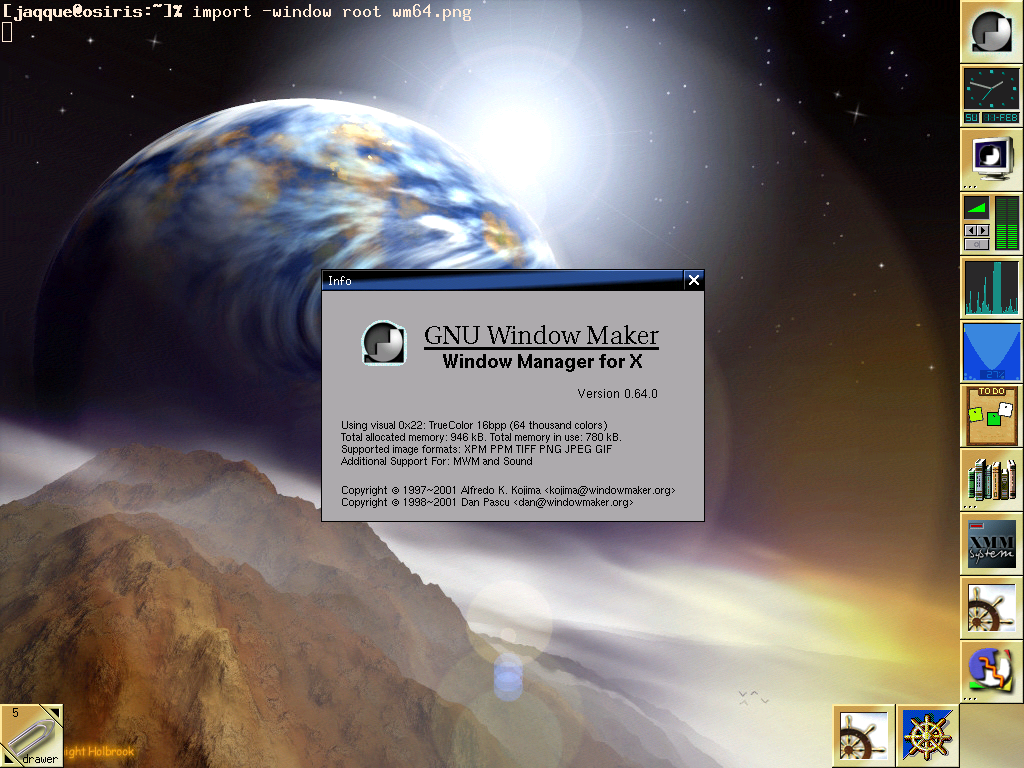This screenshot has width=1024, height=768.
Task: Launch the monitor icon with GNUstep logo
Action: tap(991, 159)
